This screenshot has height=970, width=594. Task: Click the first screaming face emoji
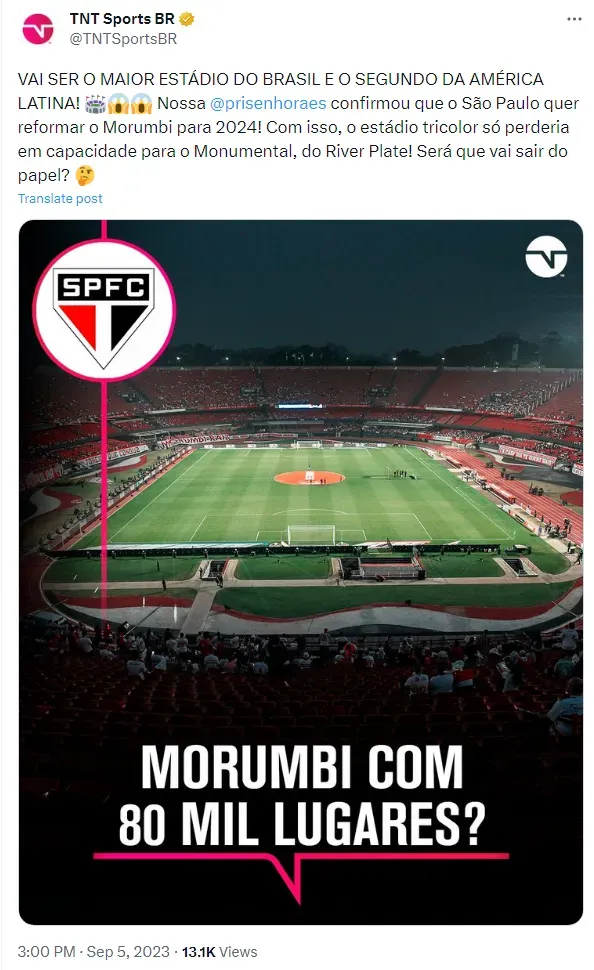pos(118,103)
